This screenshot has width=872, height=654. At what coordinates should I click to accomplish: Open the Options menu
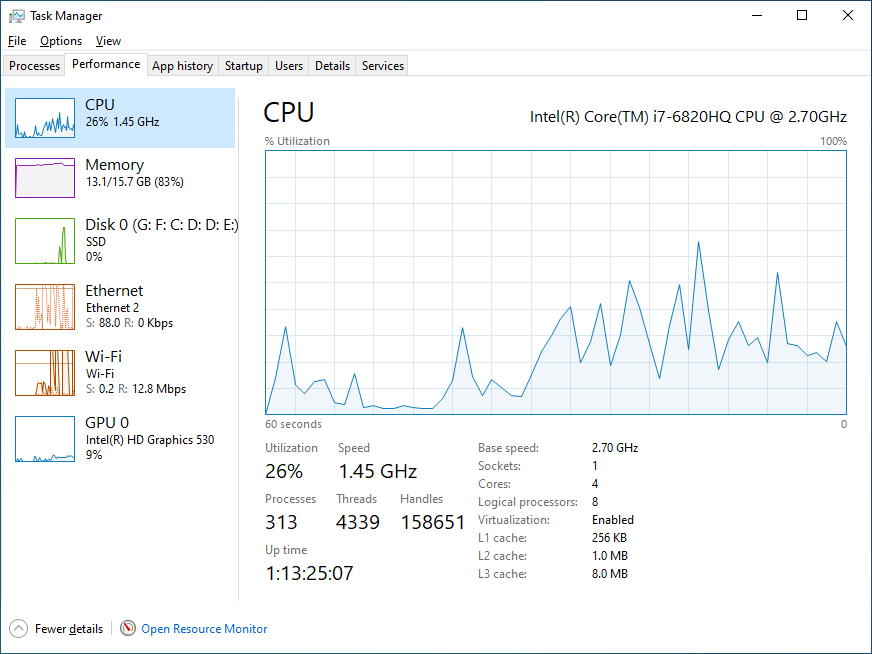pyautogui.click(x=61, y=41)
